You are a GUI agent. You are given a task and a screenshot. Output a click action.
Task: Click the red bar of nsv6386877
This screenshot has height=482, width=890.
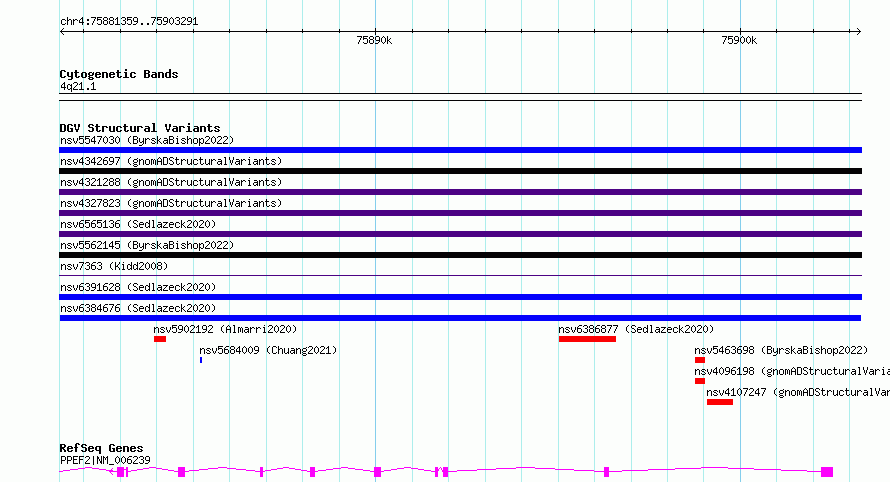[x=587, y=339]
